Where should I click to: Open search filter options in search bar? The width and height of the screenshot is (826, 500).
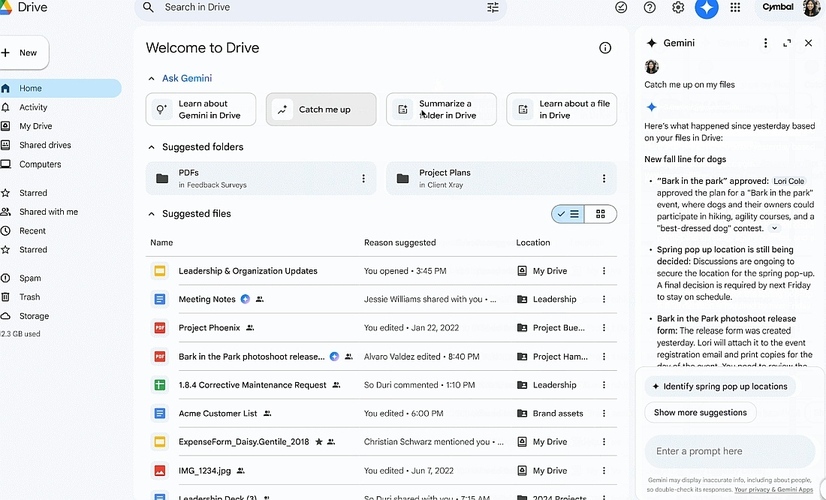(x=493, y=7)
